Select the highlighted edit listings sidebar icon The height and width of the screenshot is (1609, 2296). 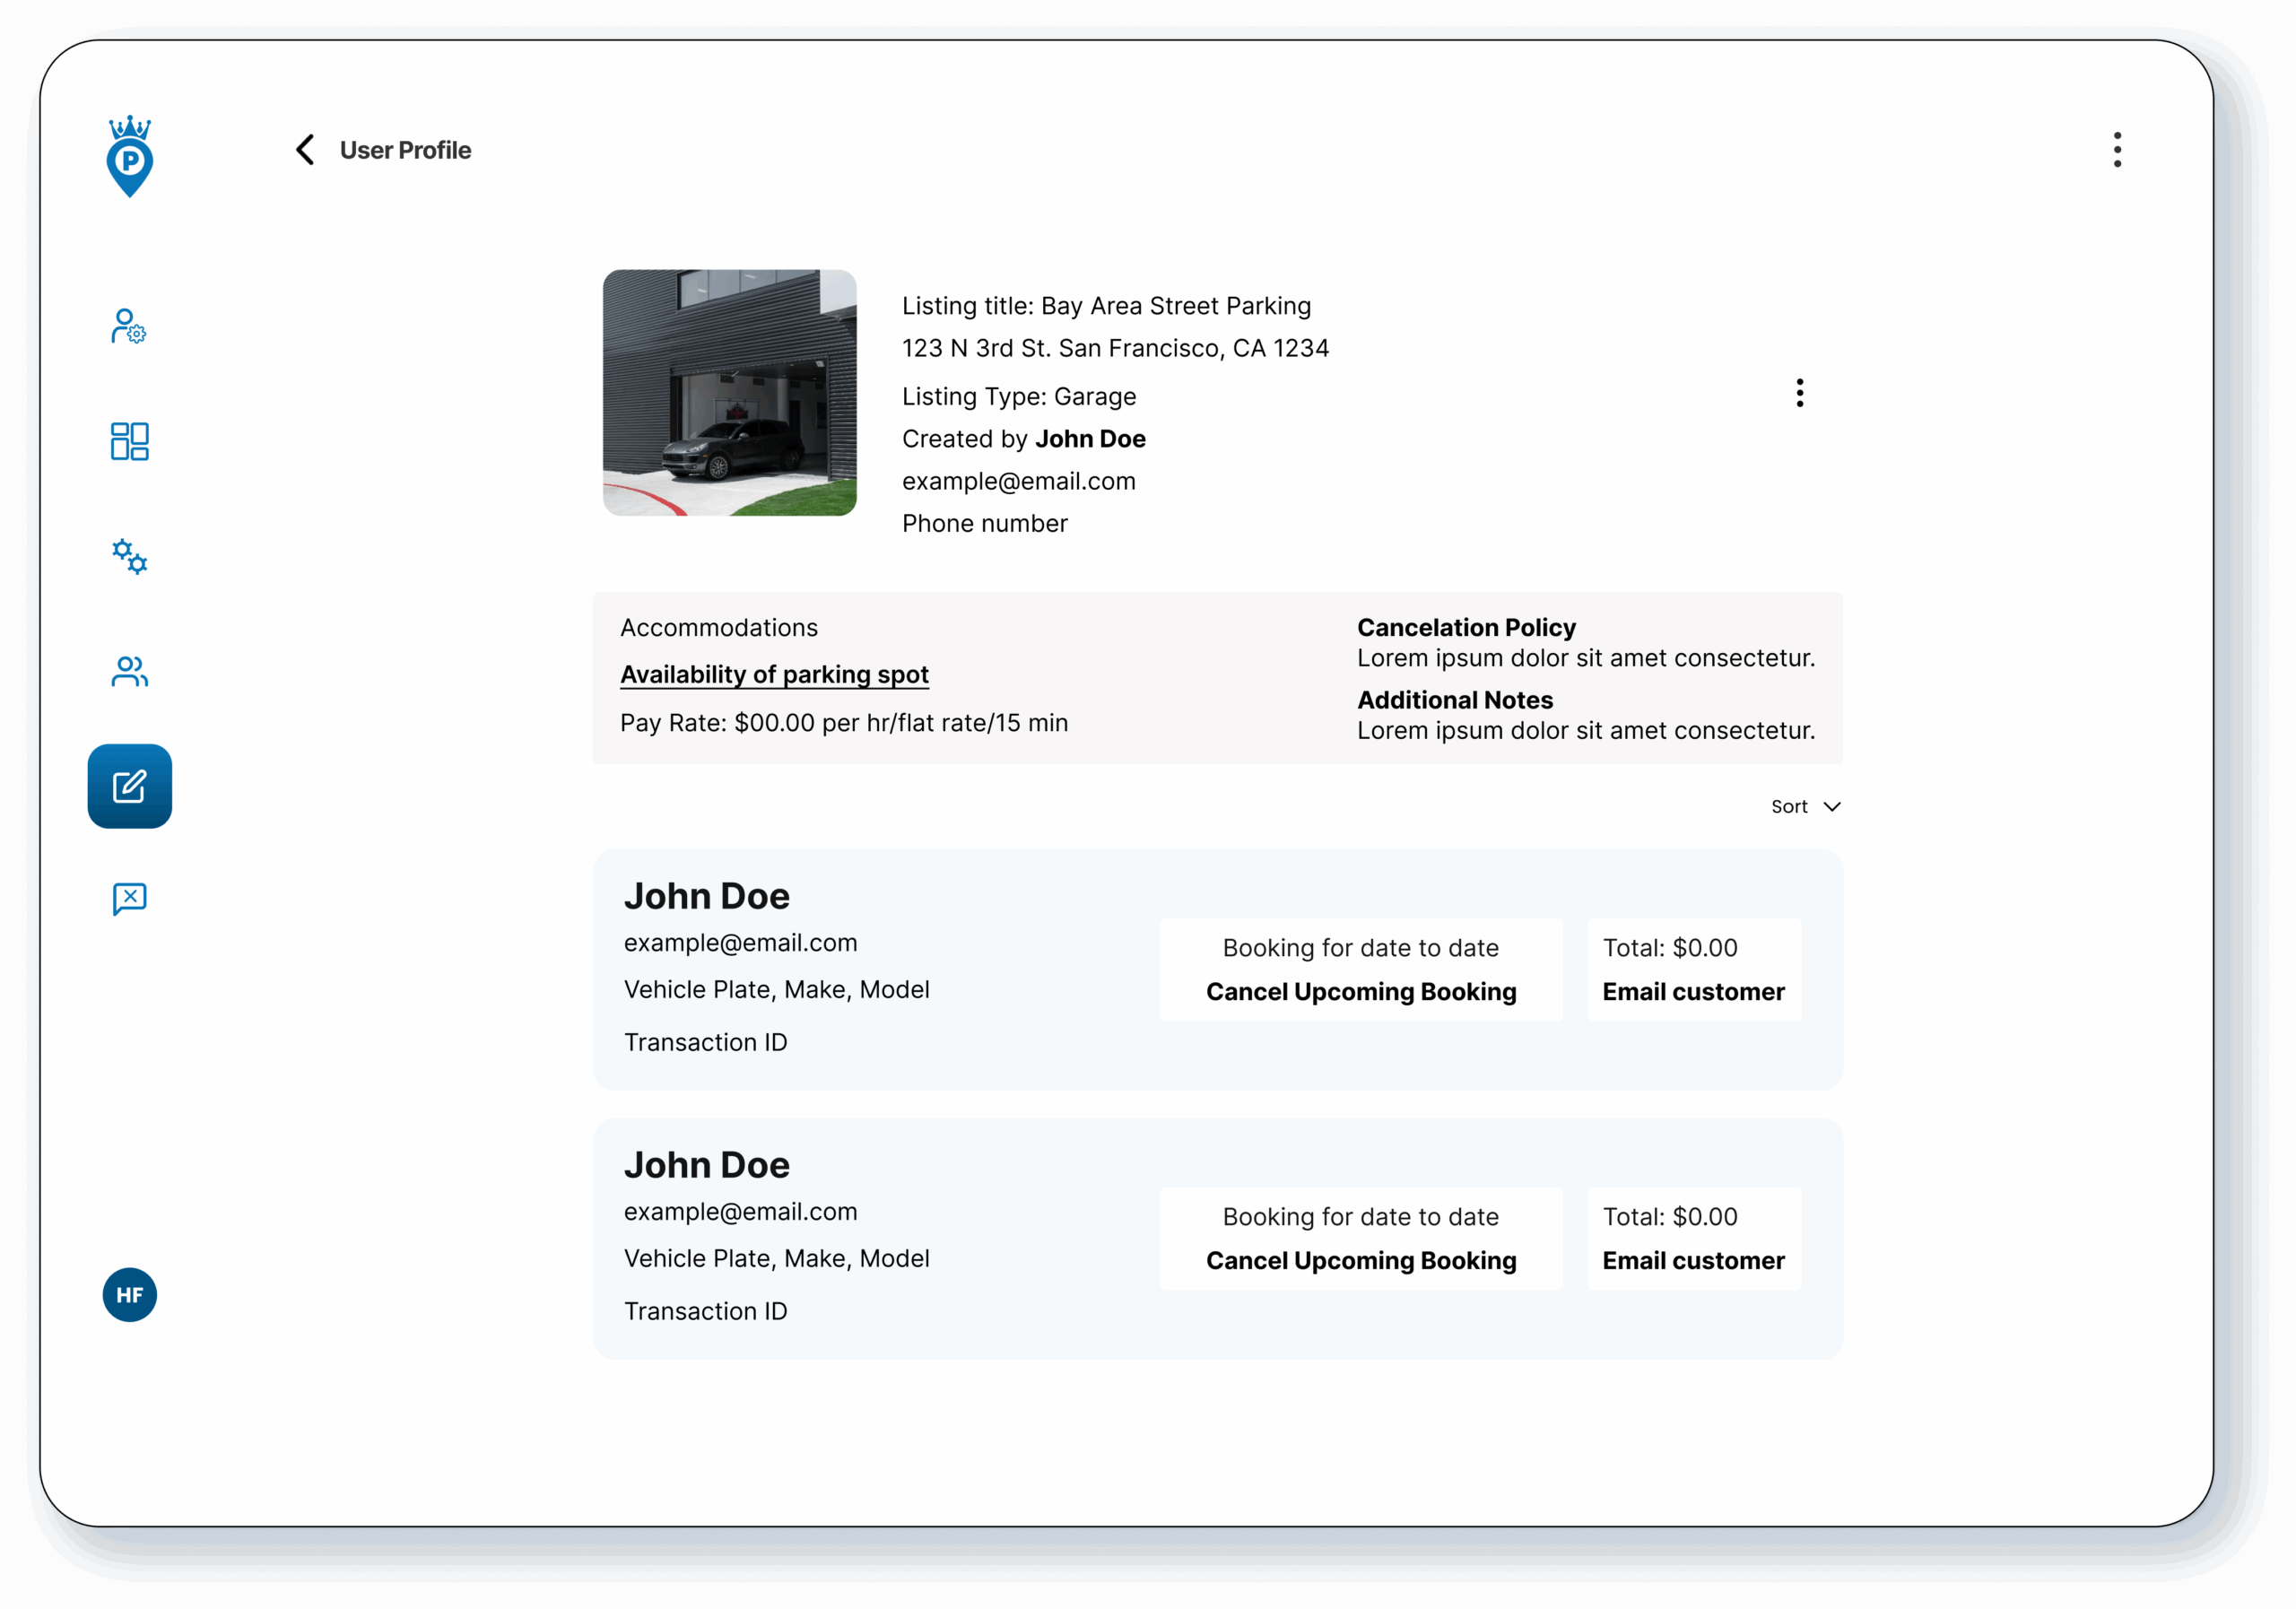click(129, 786)
